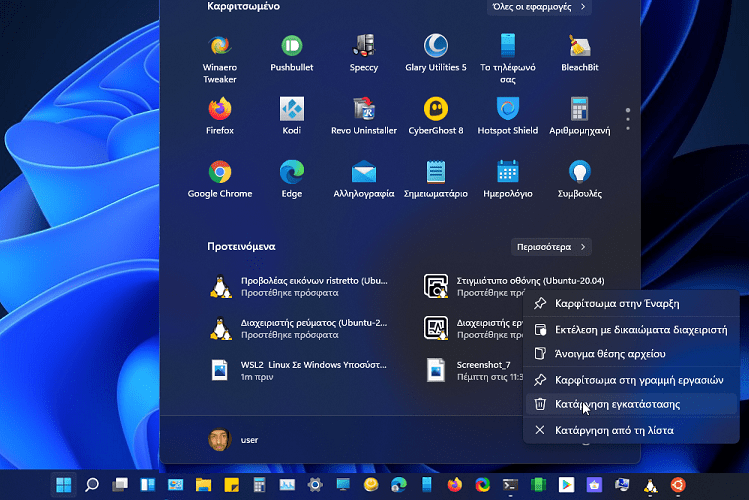Open Microsoft Store on taskbar
This screenshot has width=749, height=500.
pos(594,485)
